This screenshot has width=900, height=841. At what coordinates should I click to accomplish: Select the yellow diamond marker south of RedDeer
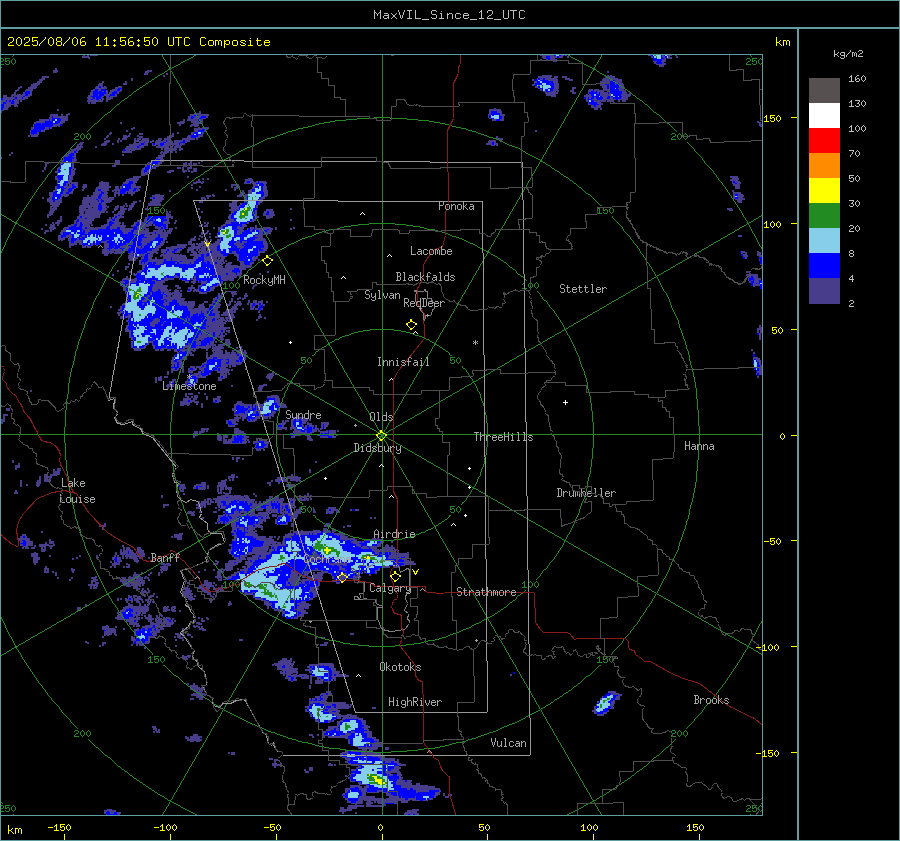click(x=411, y=325)
